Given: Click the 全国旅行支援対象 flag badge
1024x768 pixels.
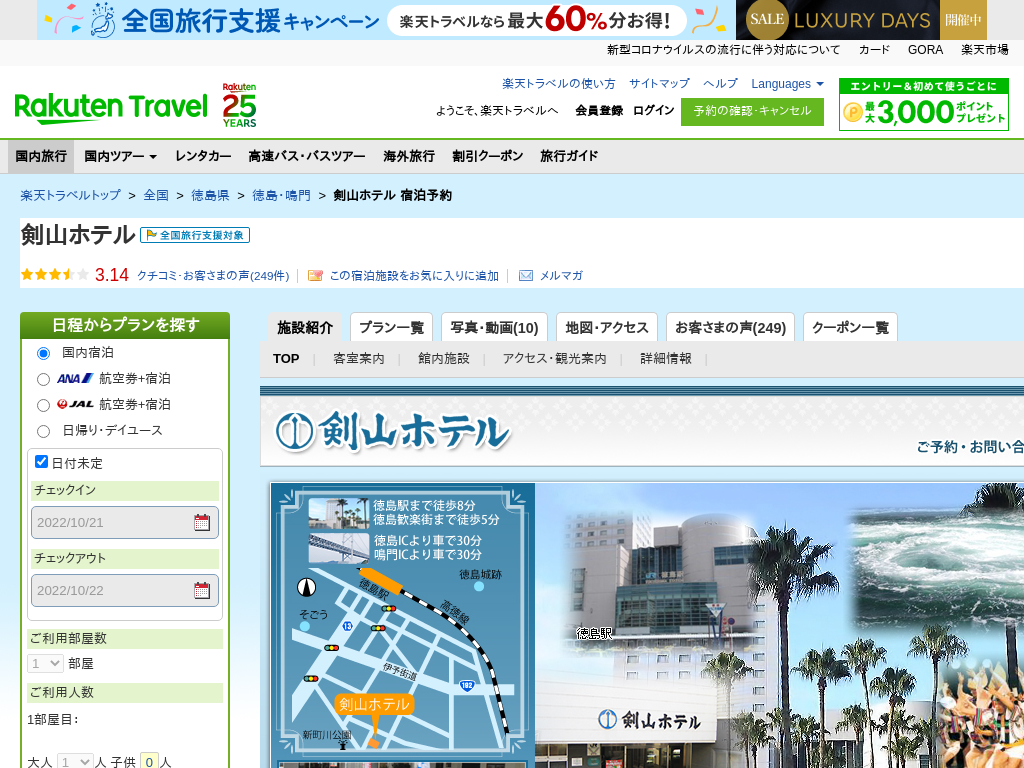Looking at the screenshot, I should point(195,235).
